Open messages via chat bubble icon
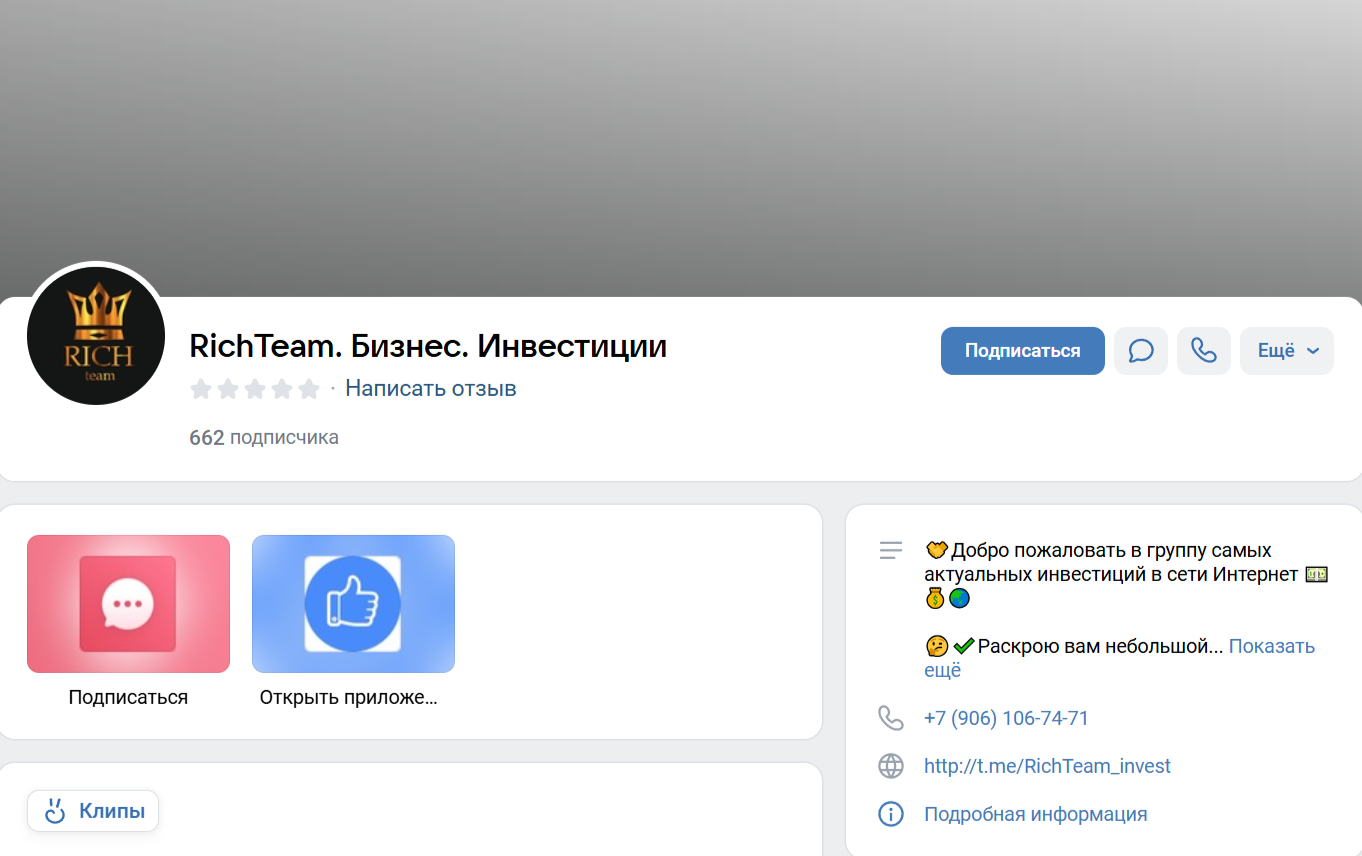This screenshot has width=1362, height=856. pos(1140,351)
